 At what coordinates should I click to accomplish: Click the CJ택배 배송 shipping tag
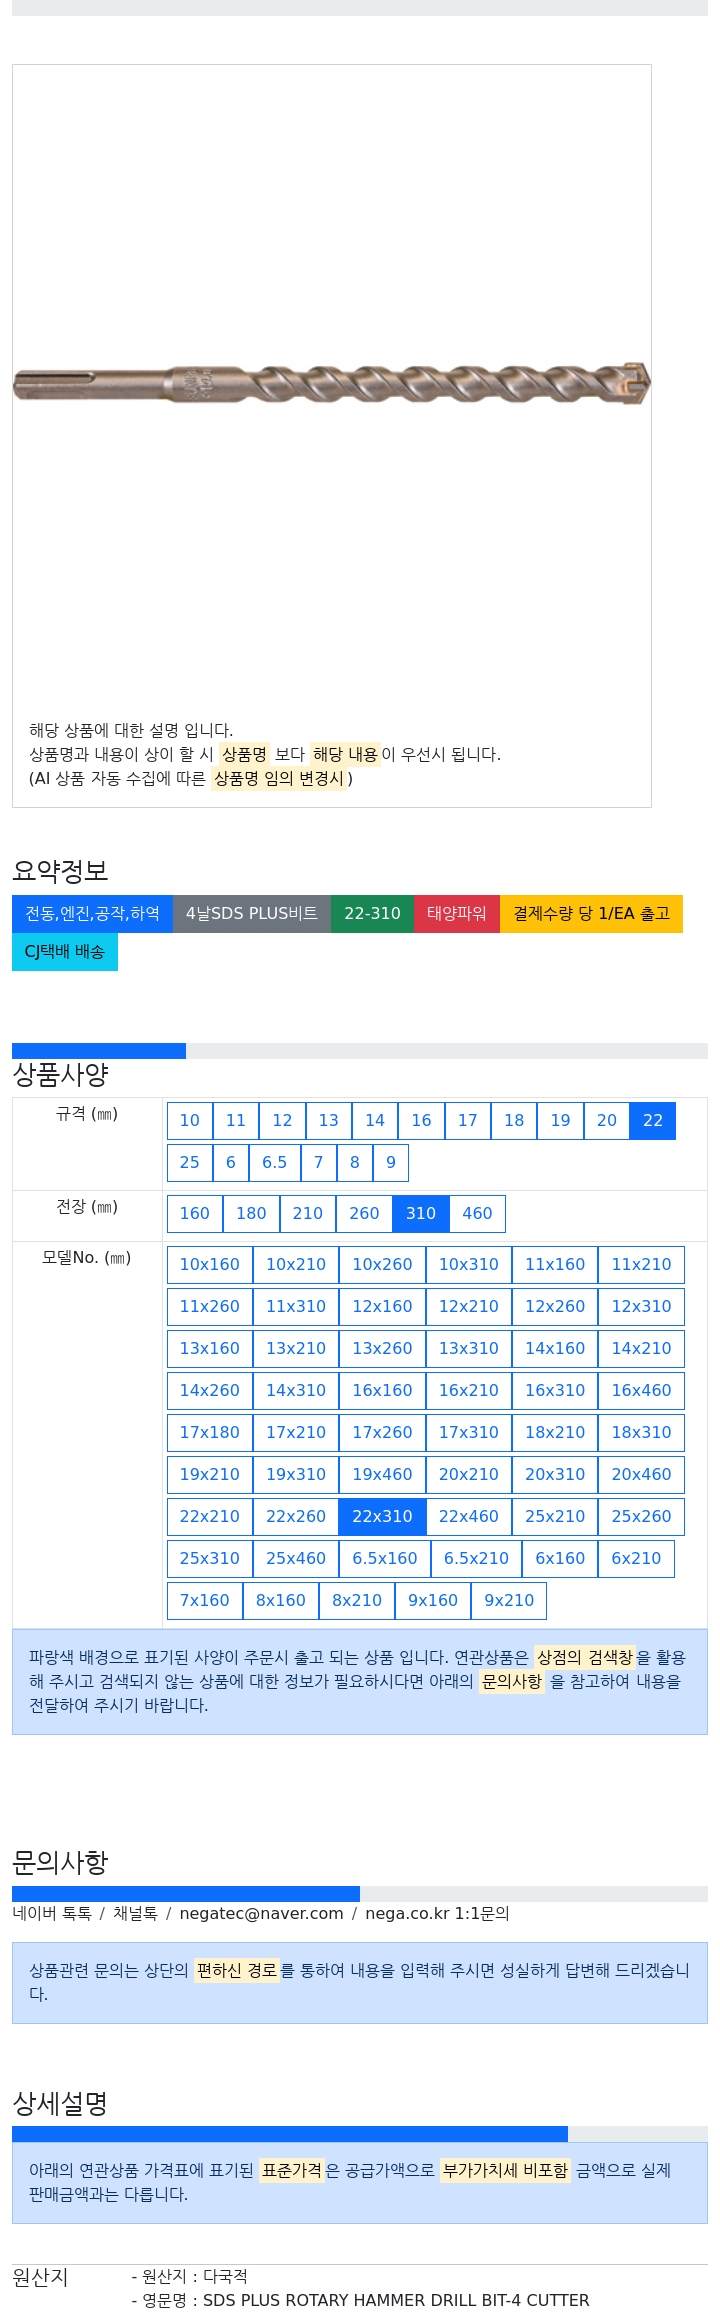(65, 951)
